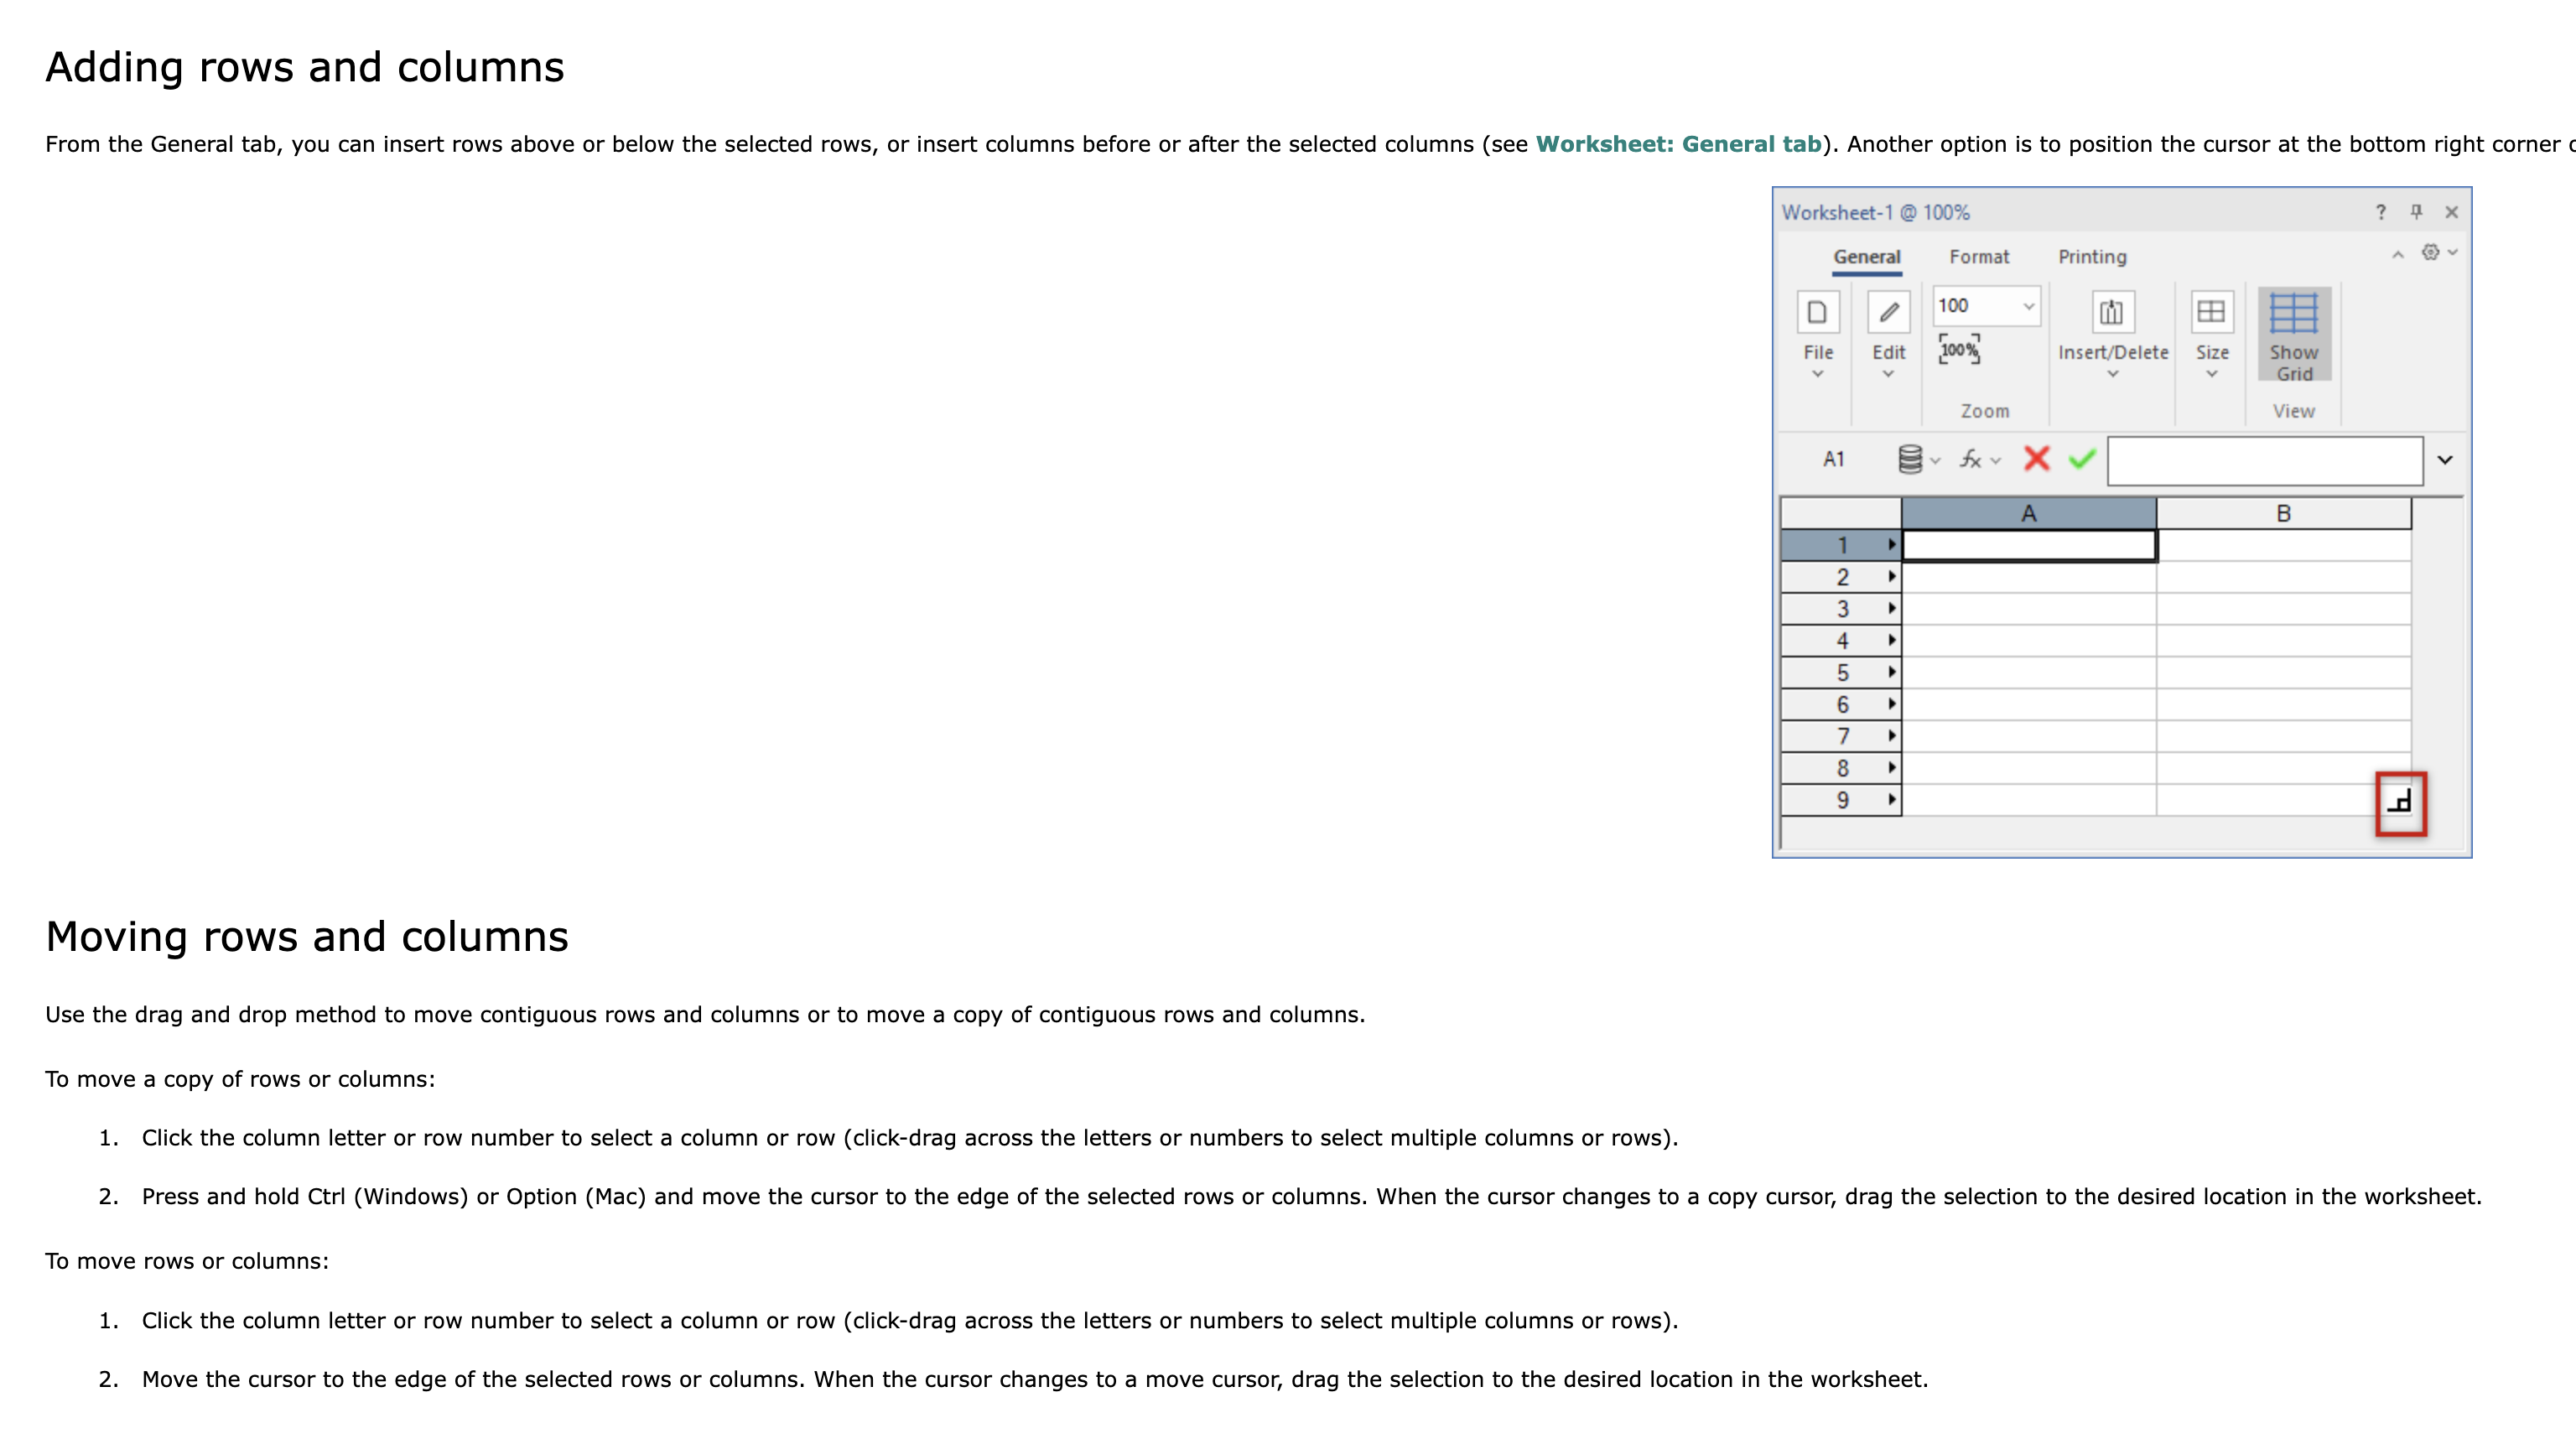The width and height of the screenshot is (2576, 1444).
Task: Accept entry with green checkmark
Action: (2082, 459)
